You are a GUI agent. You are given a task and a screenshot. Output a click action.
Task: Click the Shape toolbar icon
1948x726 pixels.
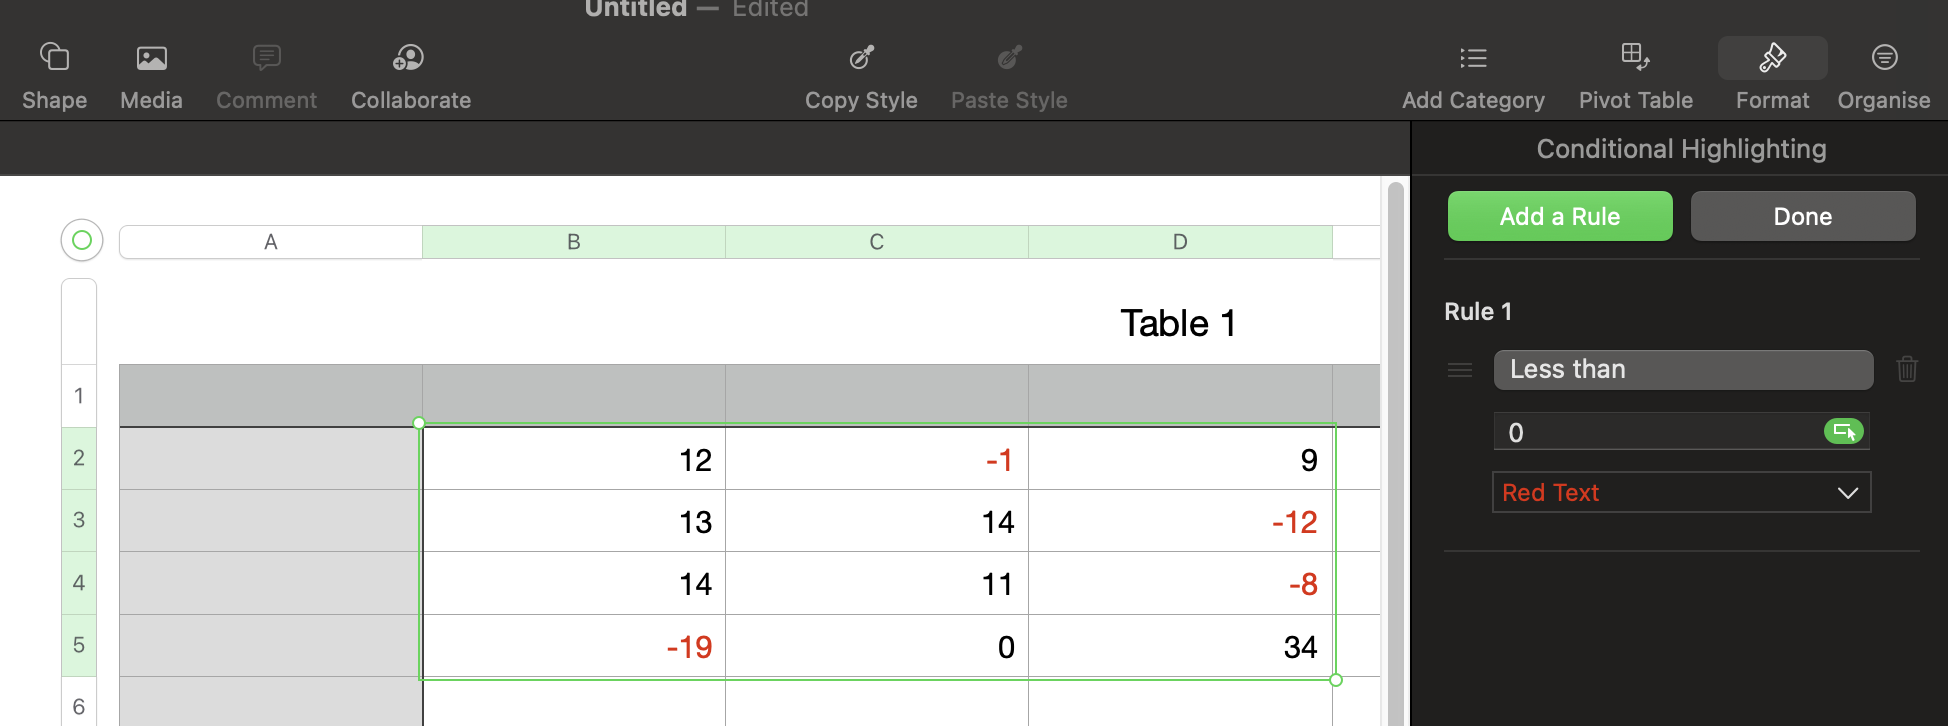(x=54, y=58)
